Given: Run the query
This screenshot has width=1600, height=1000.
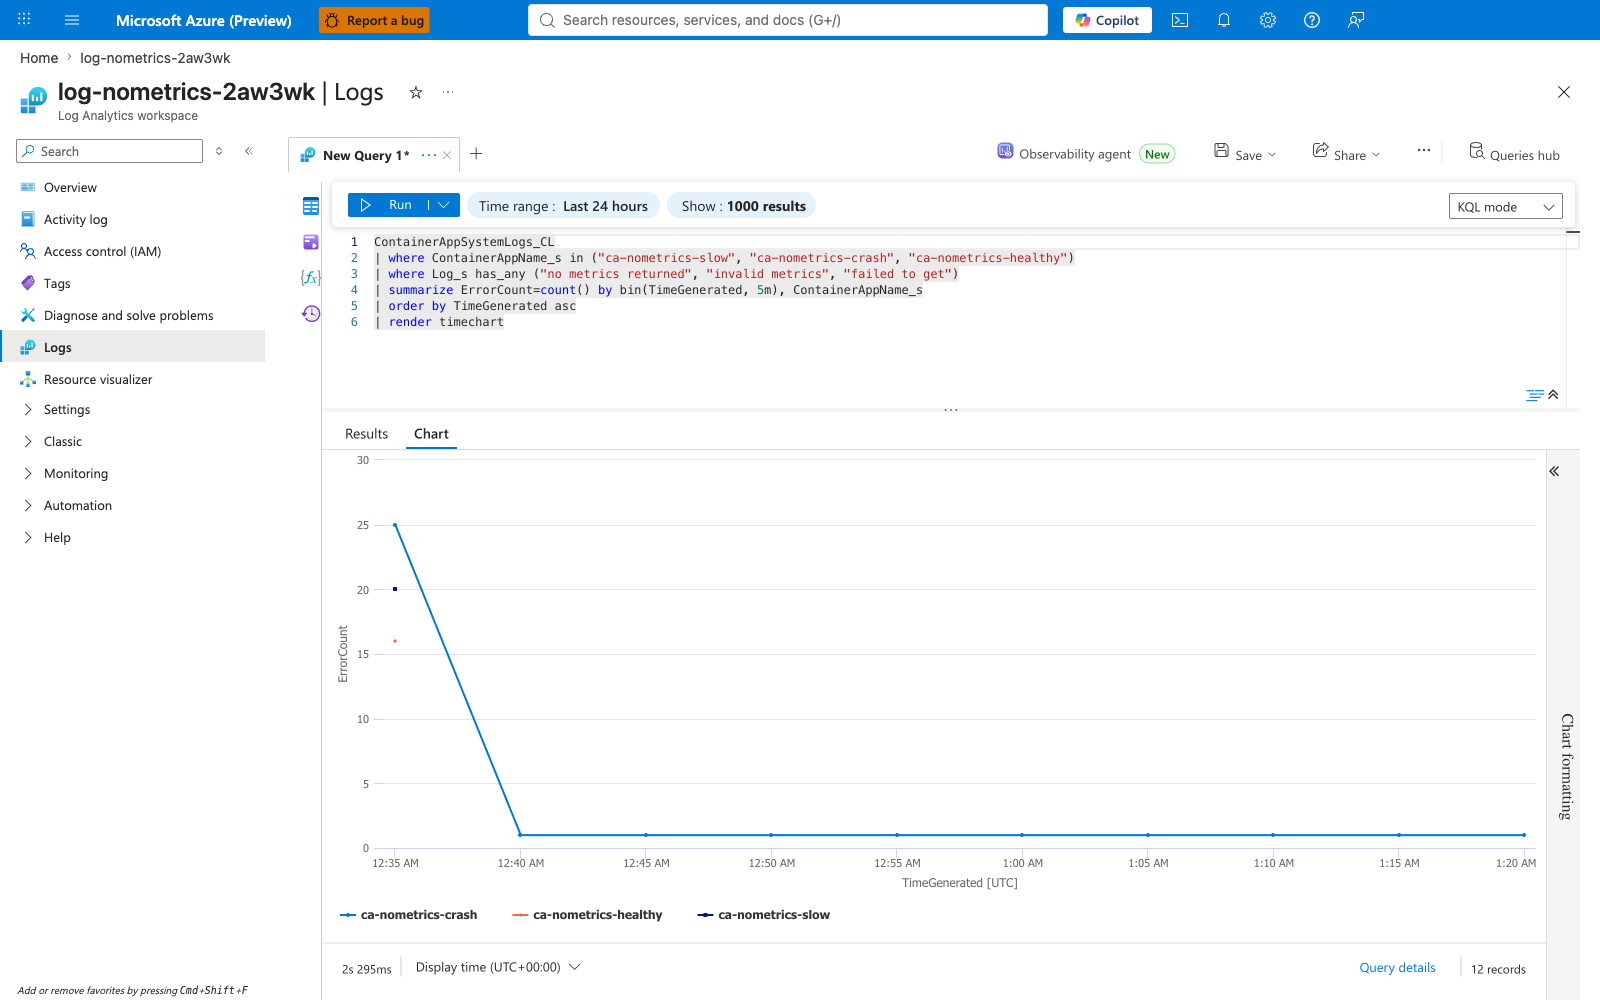Looking at the screenshot, I should pyautogui.click(x=388, y=205).
